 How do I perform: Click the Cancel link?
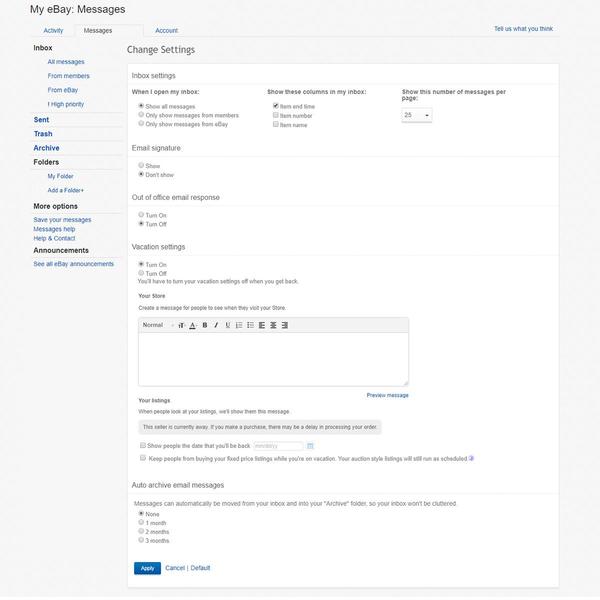(175, 568)
